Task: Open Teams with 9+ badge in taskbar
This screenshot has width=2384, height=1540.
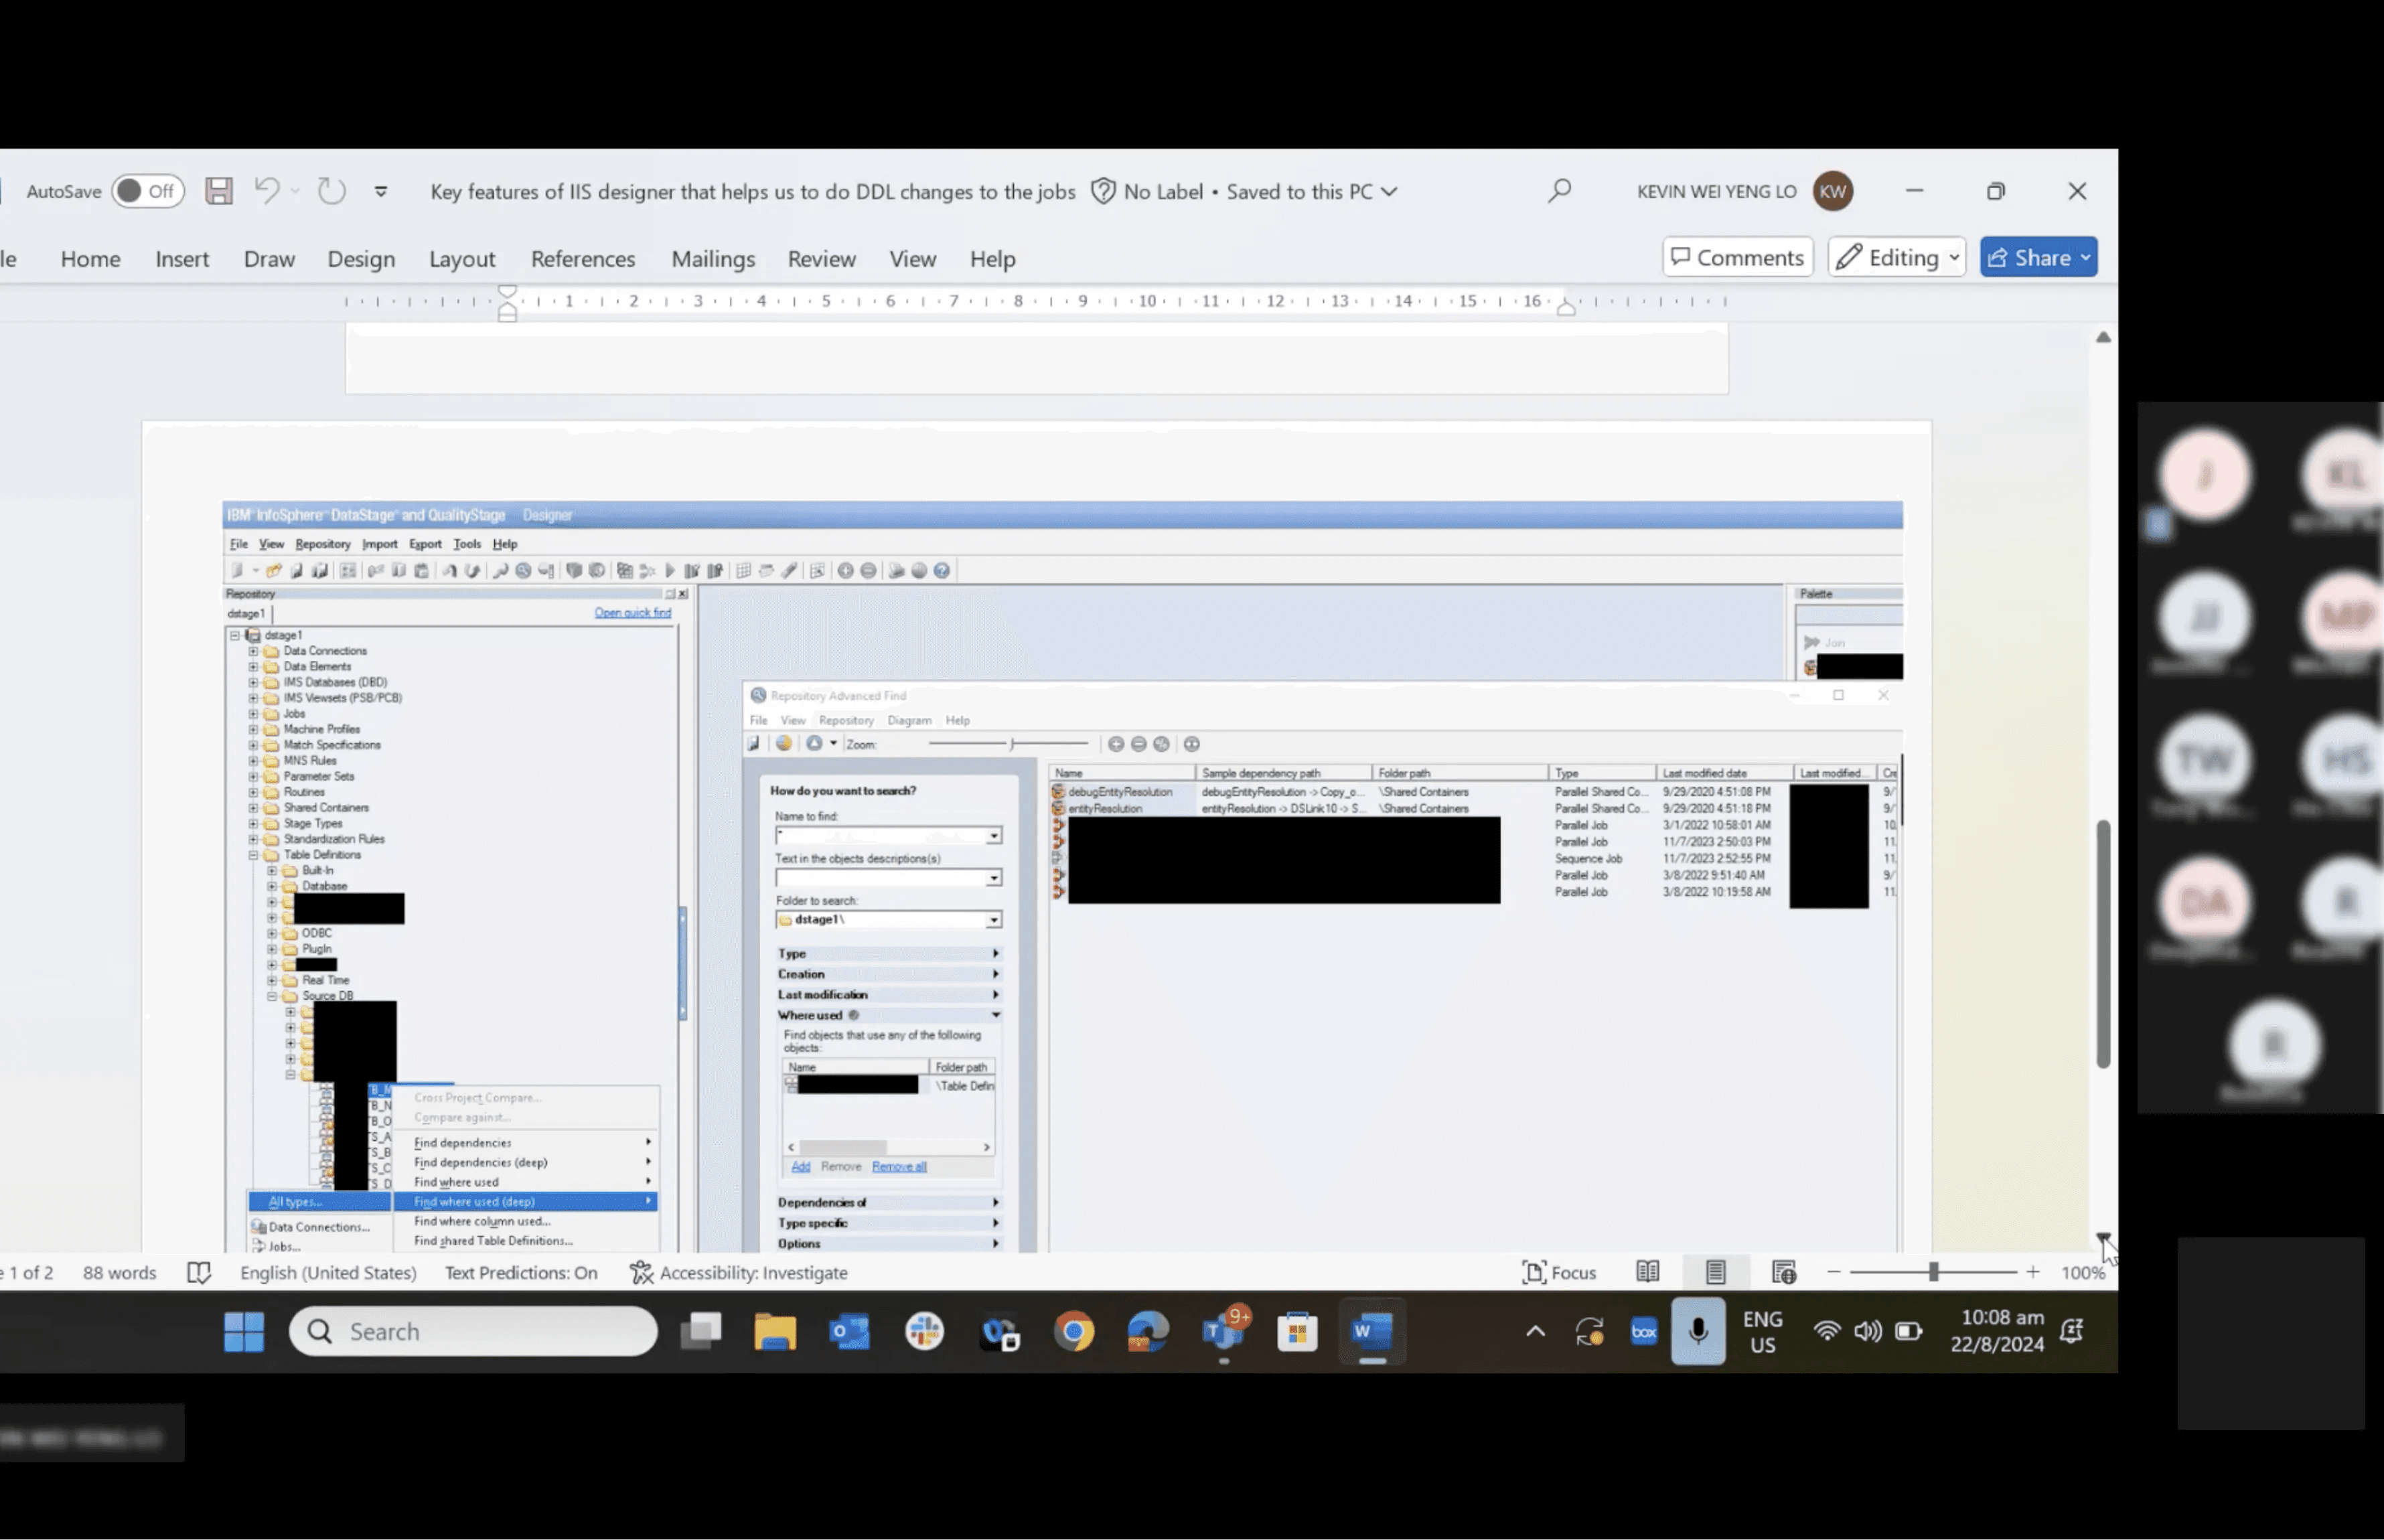Action: pos(1224,1330)
